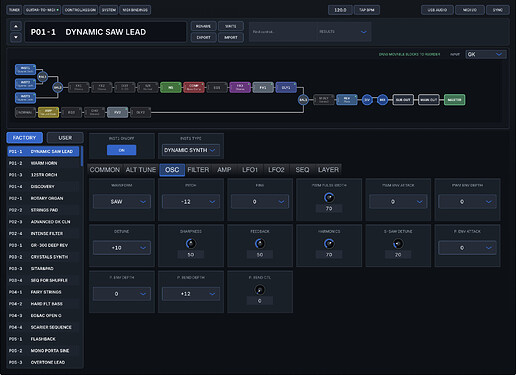Click the BAL2 balancer node
The image size is (516, 375).
point(58,87)
